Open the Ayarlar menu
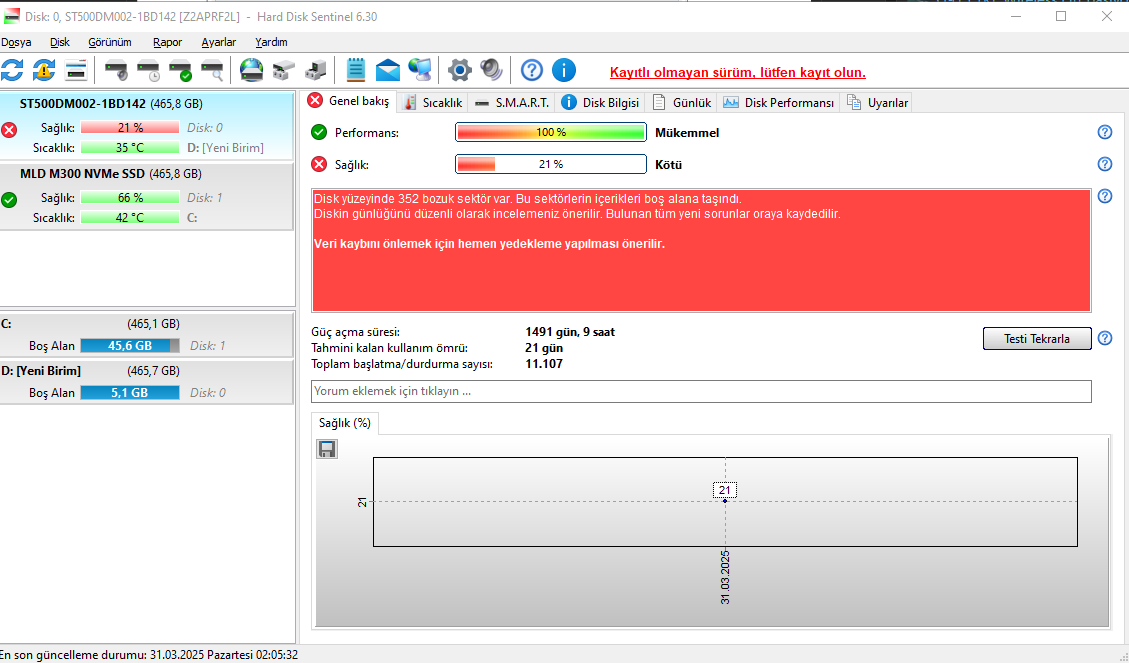 [x=218, y=42]
